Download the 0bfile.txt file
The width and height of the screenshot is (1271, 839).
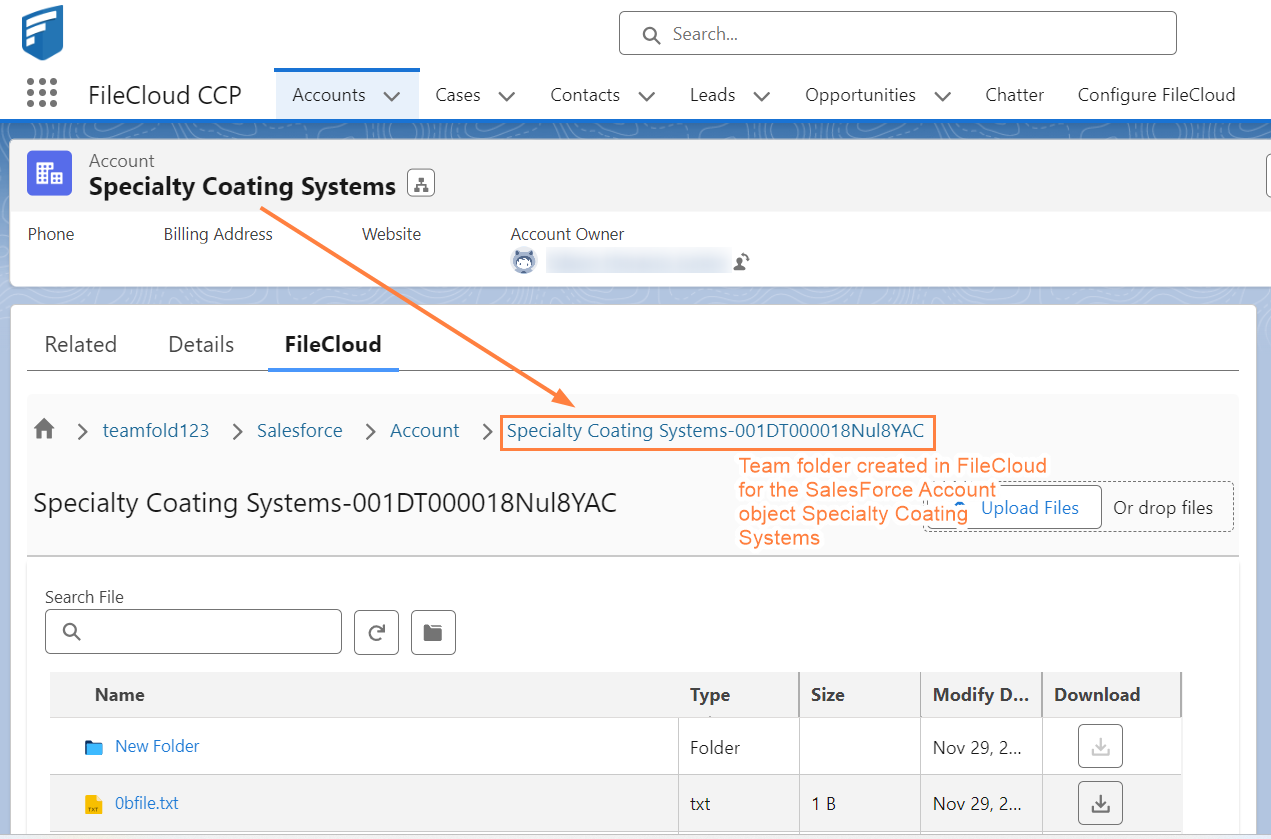tap(1100, 802)
